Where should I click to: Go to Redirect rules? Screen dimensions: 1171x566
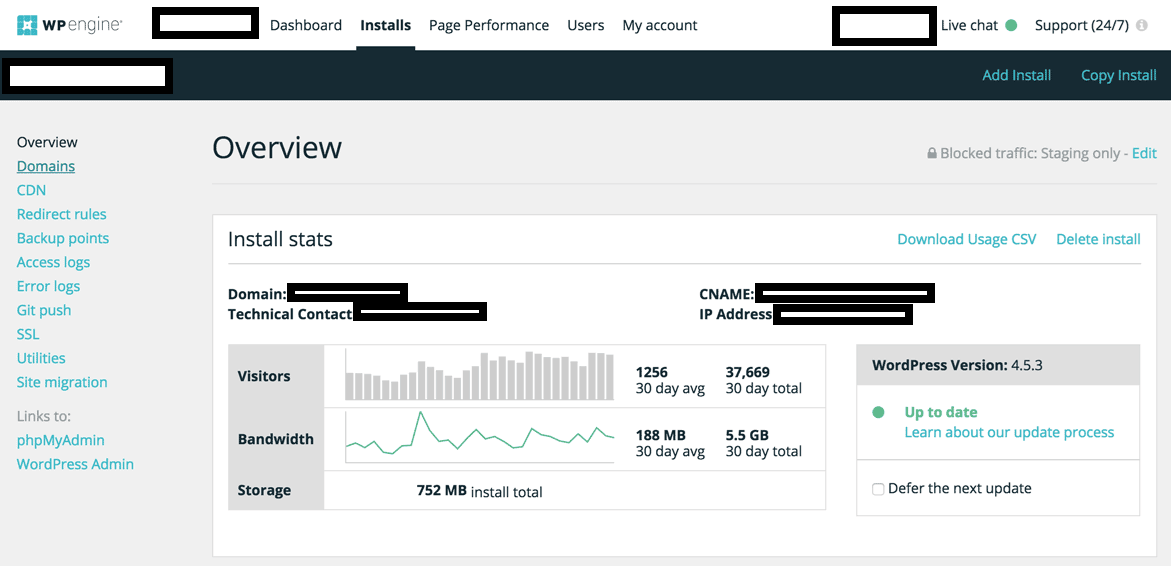click(x=61, y=214)
